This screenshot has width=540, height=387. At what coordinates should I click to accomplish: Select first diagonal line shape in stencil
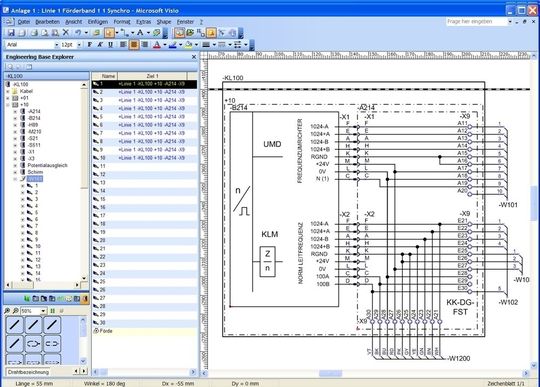click(x=15, y=325)
